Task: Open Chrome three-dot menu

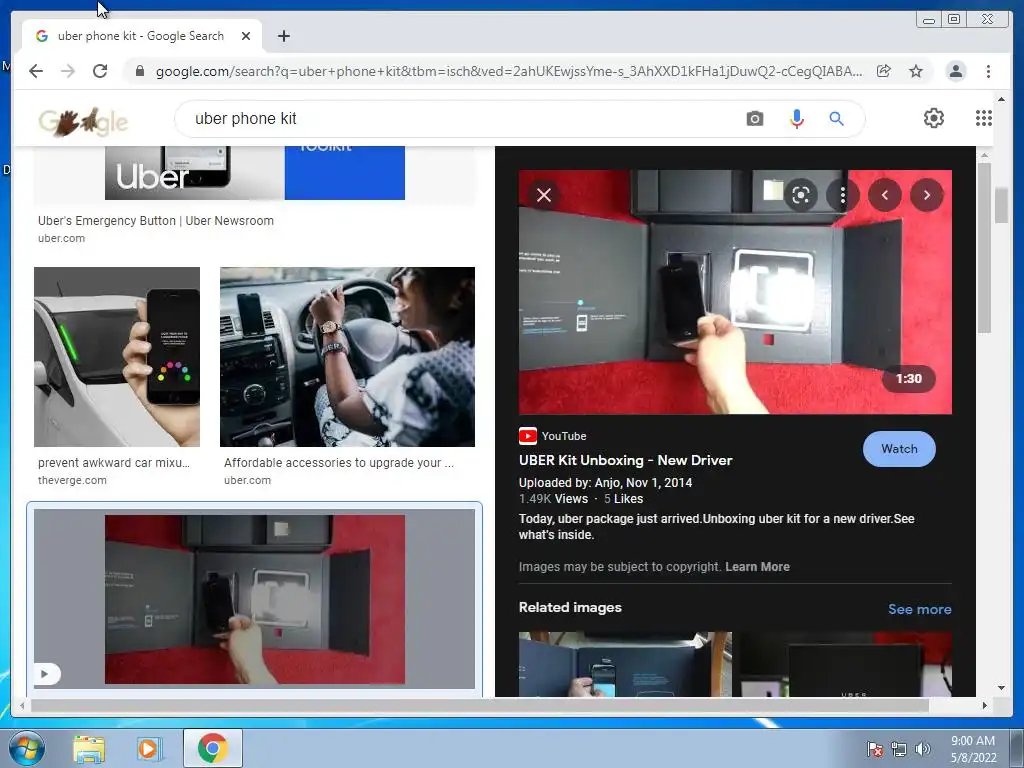Action: click(x=988, y=71)
